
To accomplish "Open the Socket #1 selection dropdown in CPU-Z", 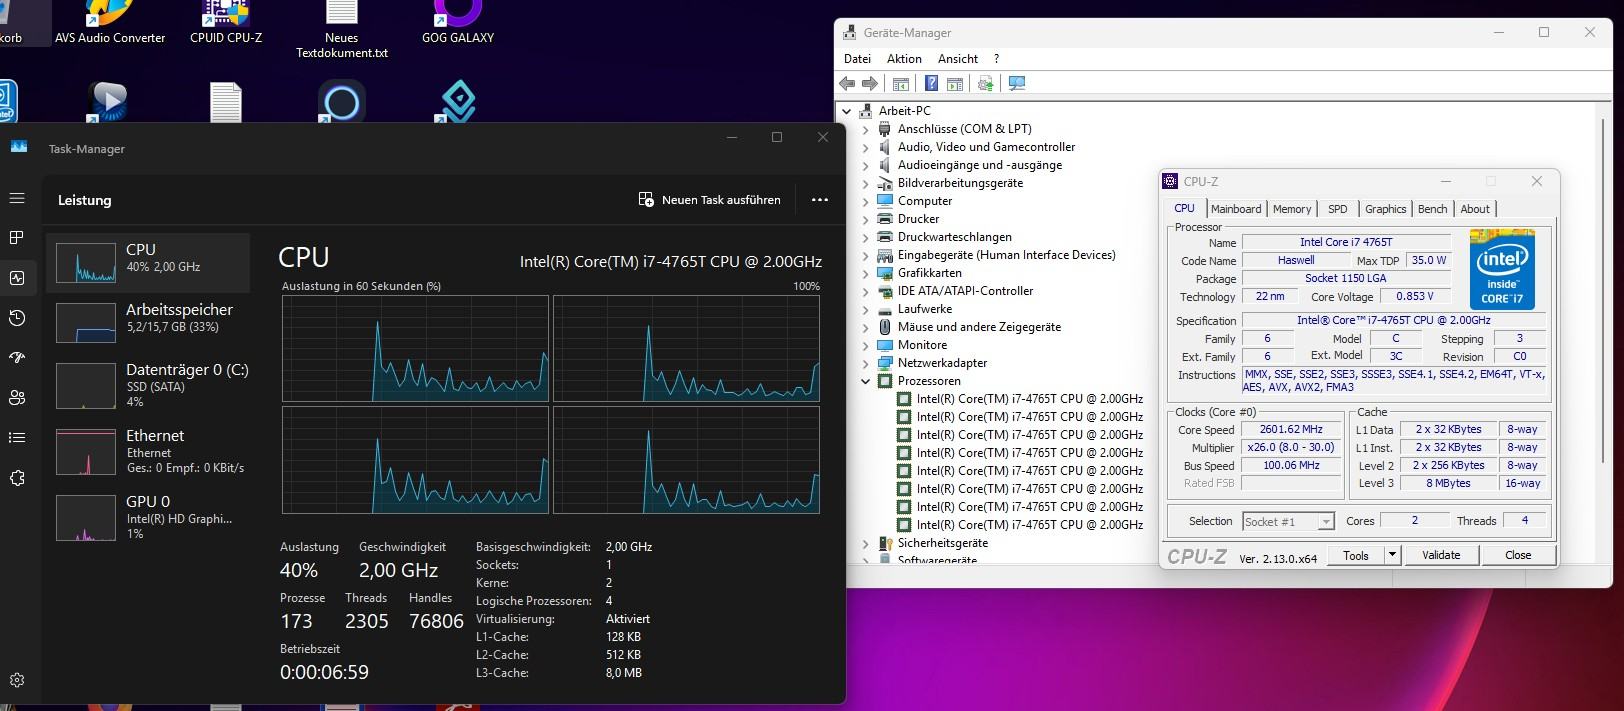I will (x=1288, y=521).
